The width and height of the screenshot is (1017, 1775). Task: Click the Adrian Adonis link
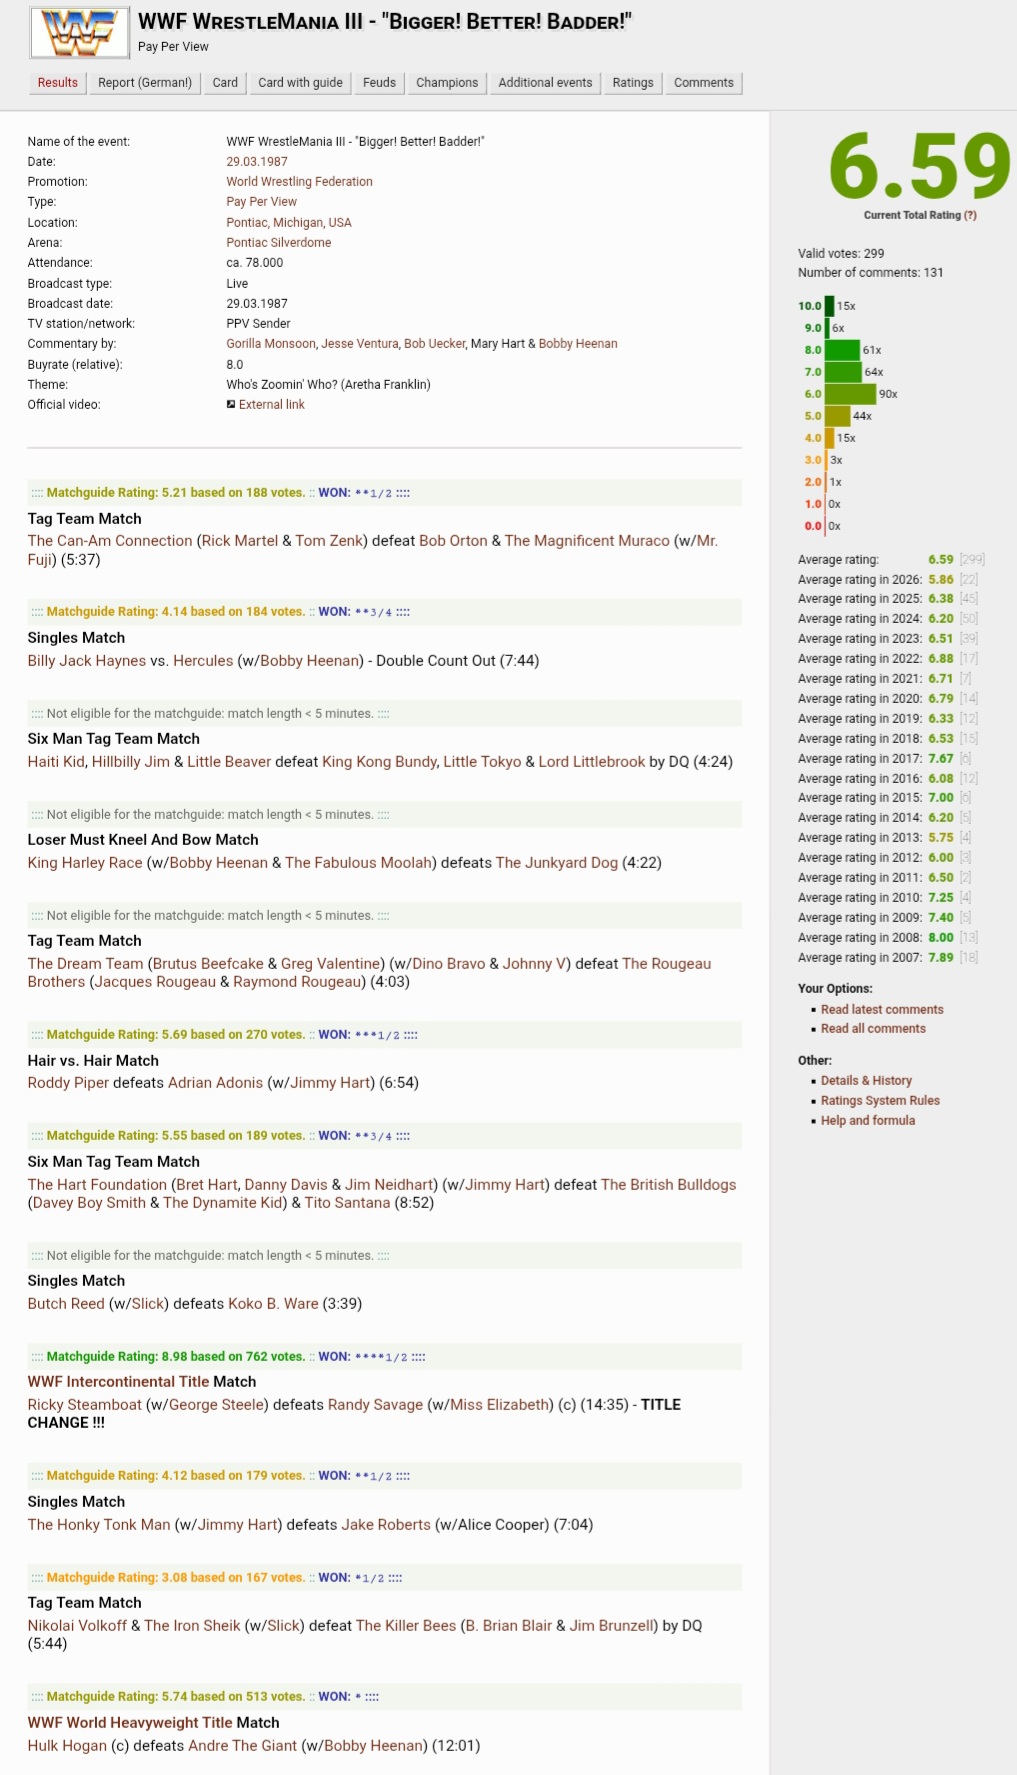[215, 1083]
